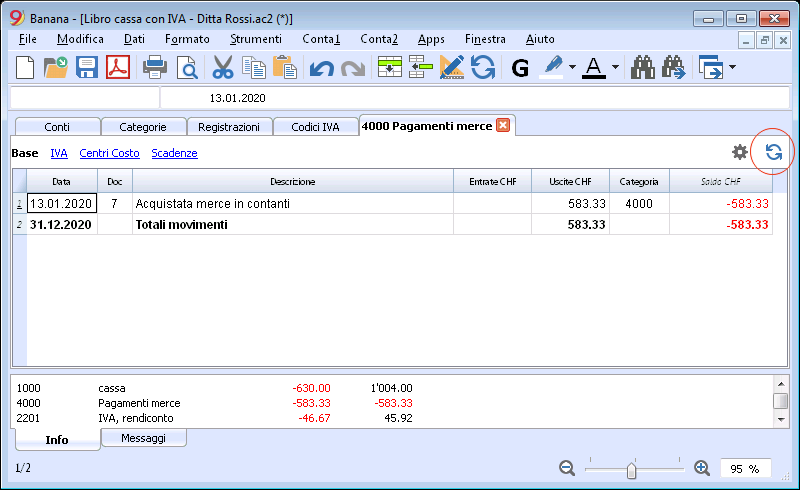Save the file with floppy disk icon
Viewport: 800px width, 490px height.
tap(87, 67)
